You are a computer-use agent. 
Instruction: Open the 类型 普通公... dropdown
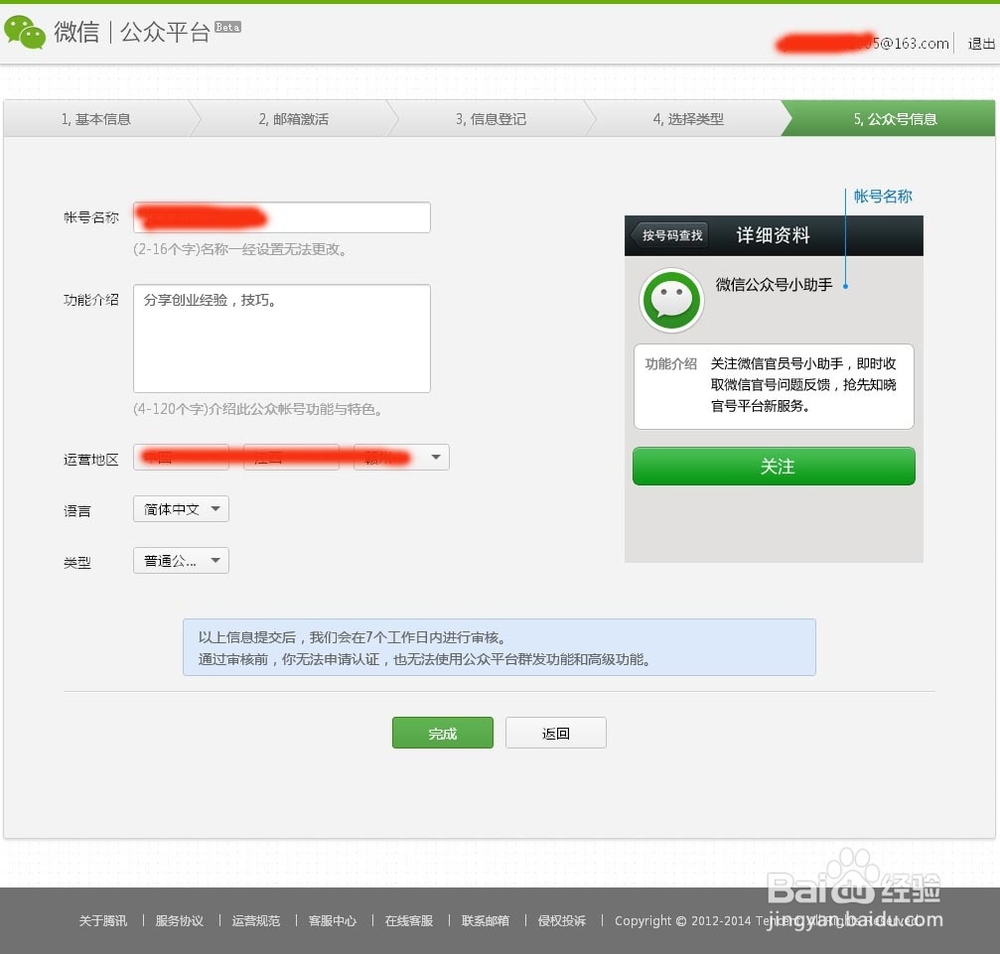point(181,561)
